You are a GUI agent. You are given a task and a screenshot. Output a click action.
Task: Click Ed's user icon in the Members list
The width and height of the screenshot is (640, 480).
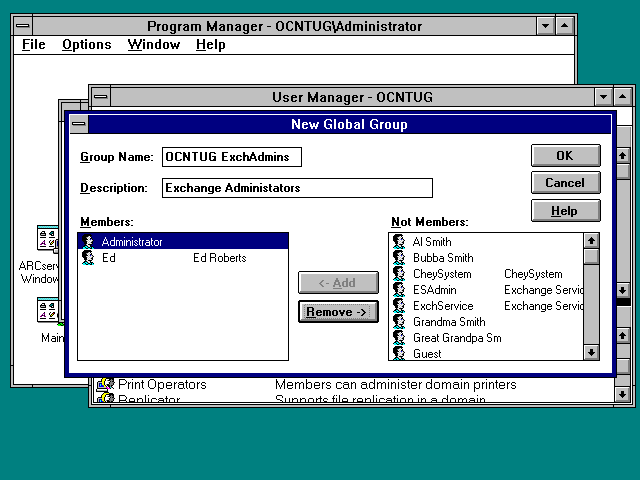88,258
